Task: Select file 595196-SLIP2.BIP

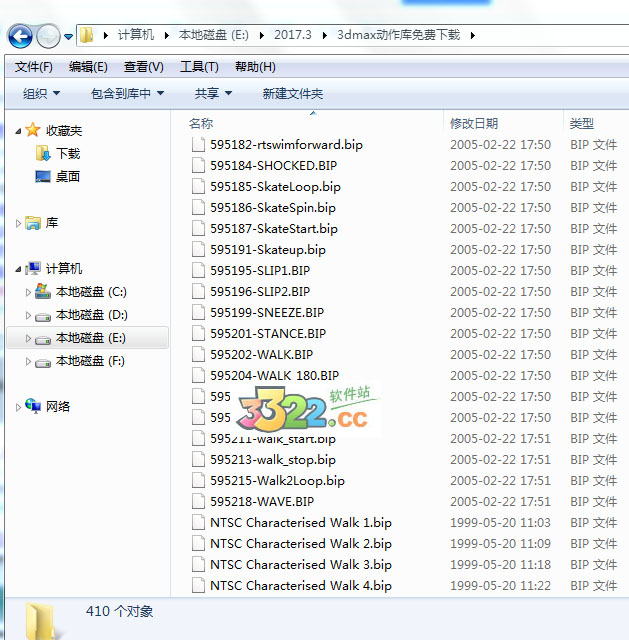Action: coord(260,291)
